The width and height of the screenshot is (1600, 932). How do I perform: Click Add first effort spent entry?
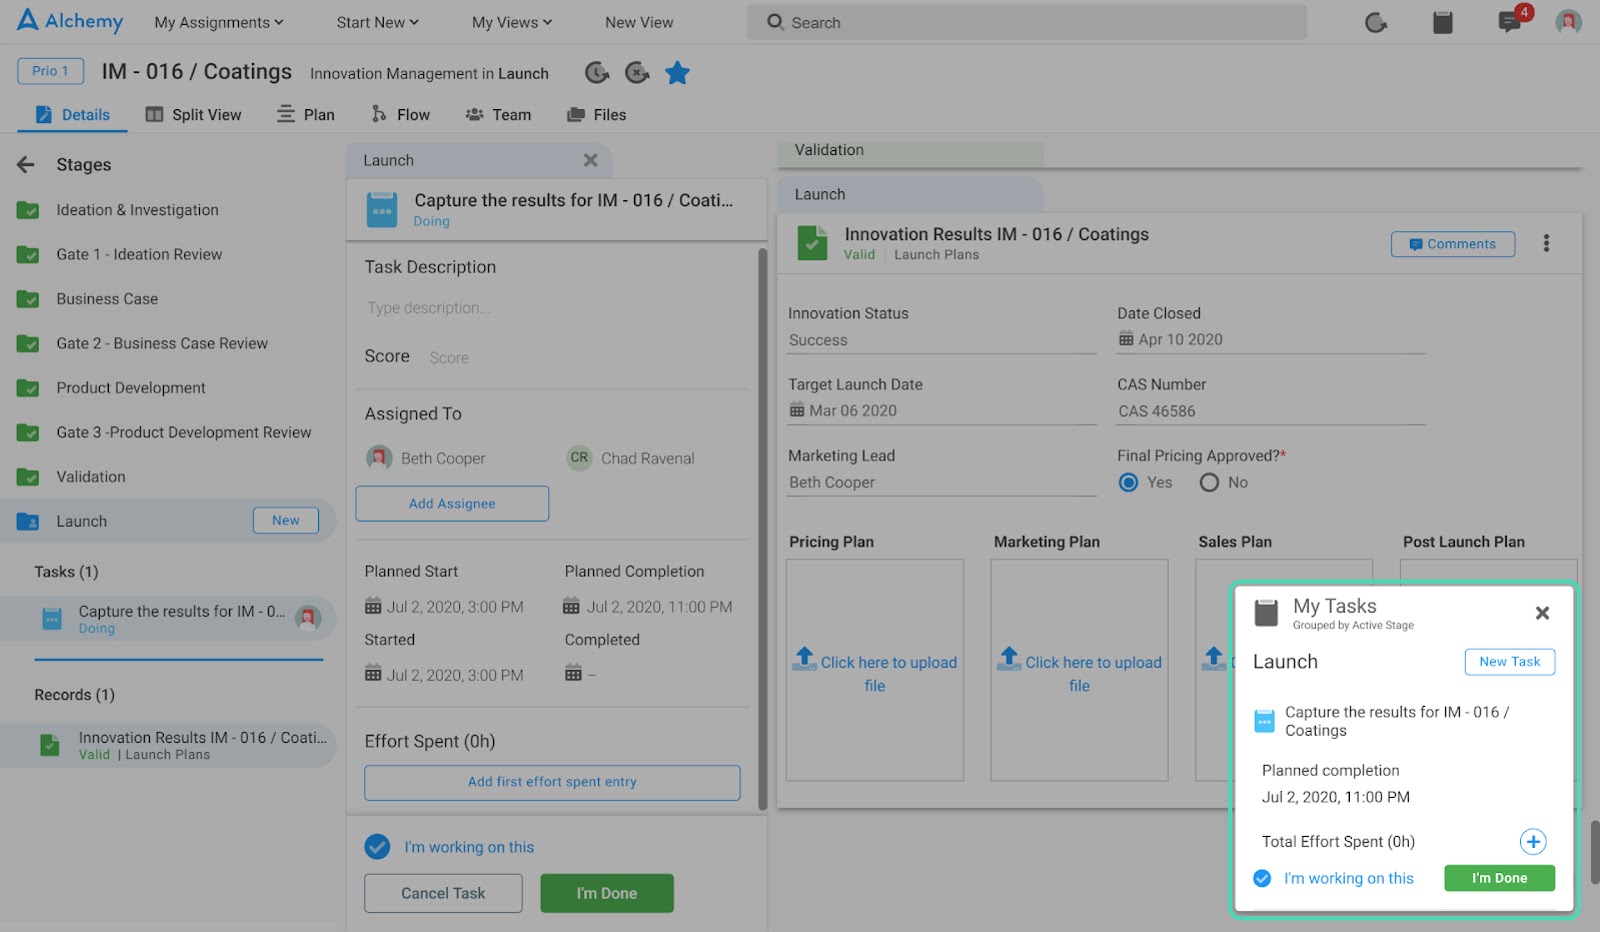click(x=552, y=782)
